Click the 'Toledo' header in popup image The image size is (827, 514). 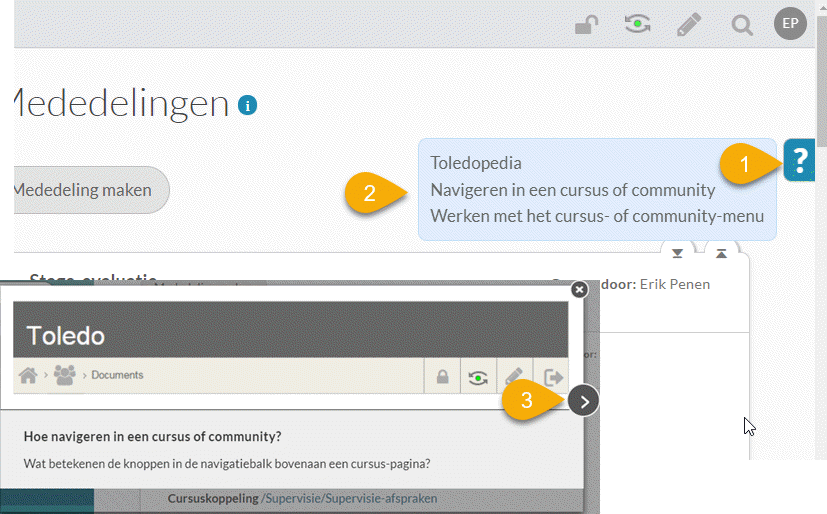(x=66, y=336)
